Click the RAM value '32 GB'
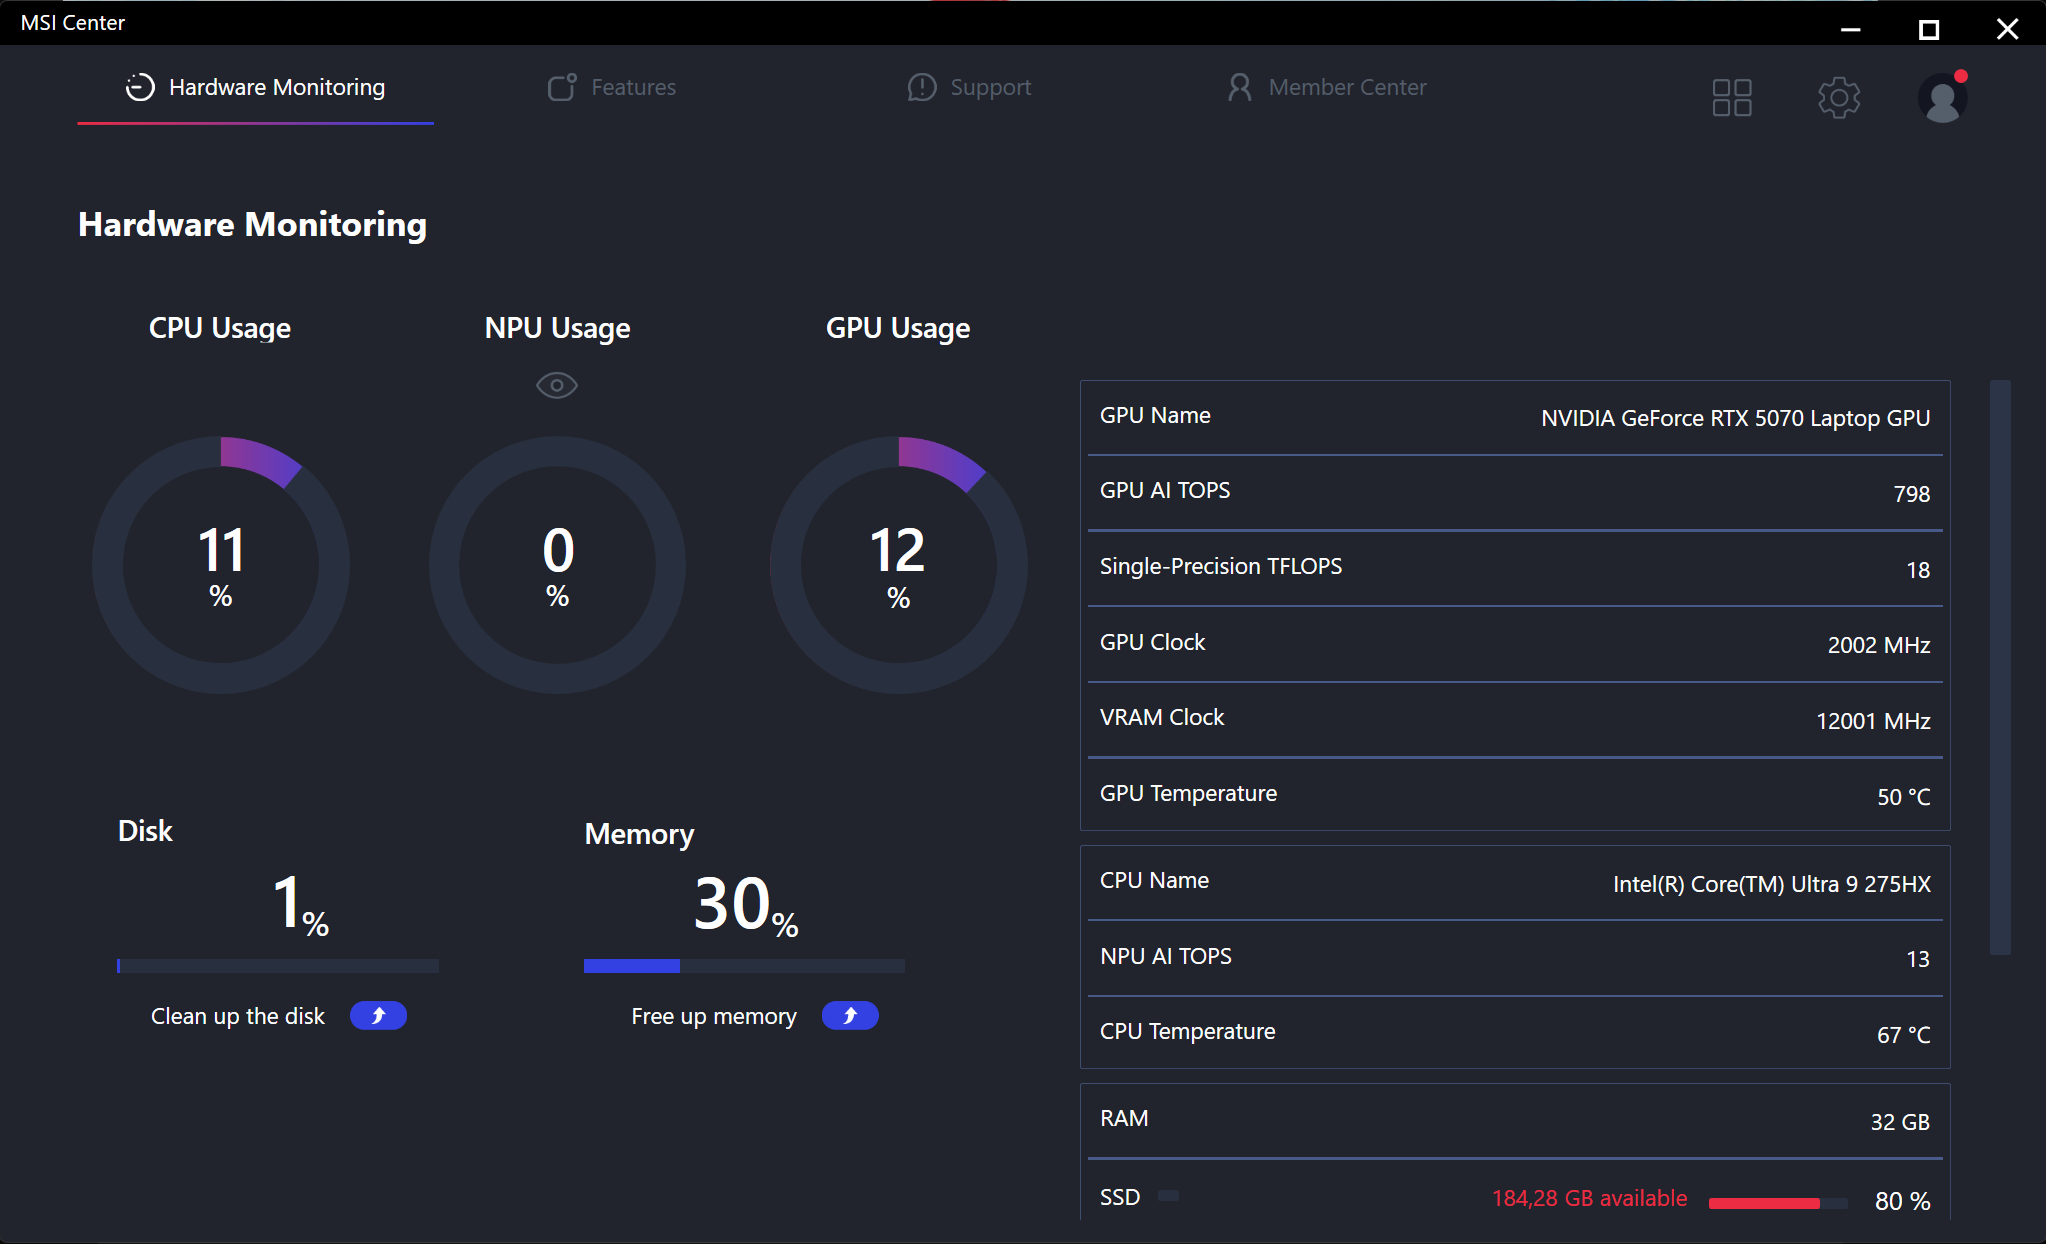Viewport: 2046px width, 1244px height. pyautogui.click(x=1900, y=1122)
